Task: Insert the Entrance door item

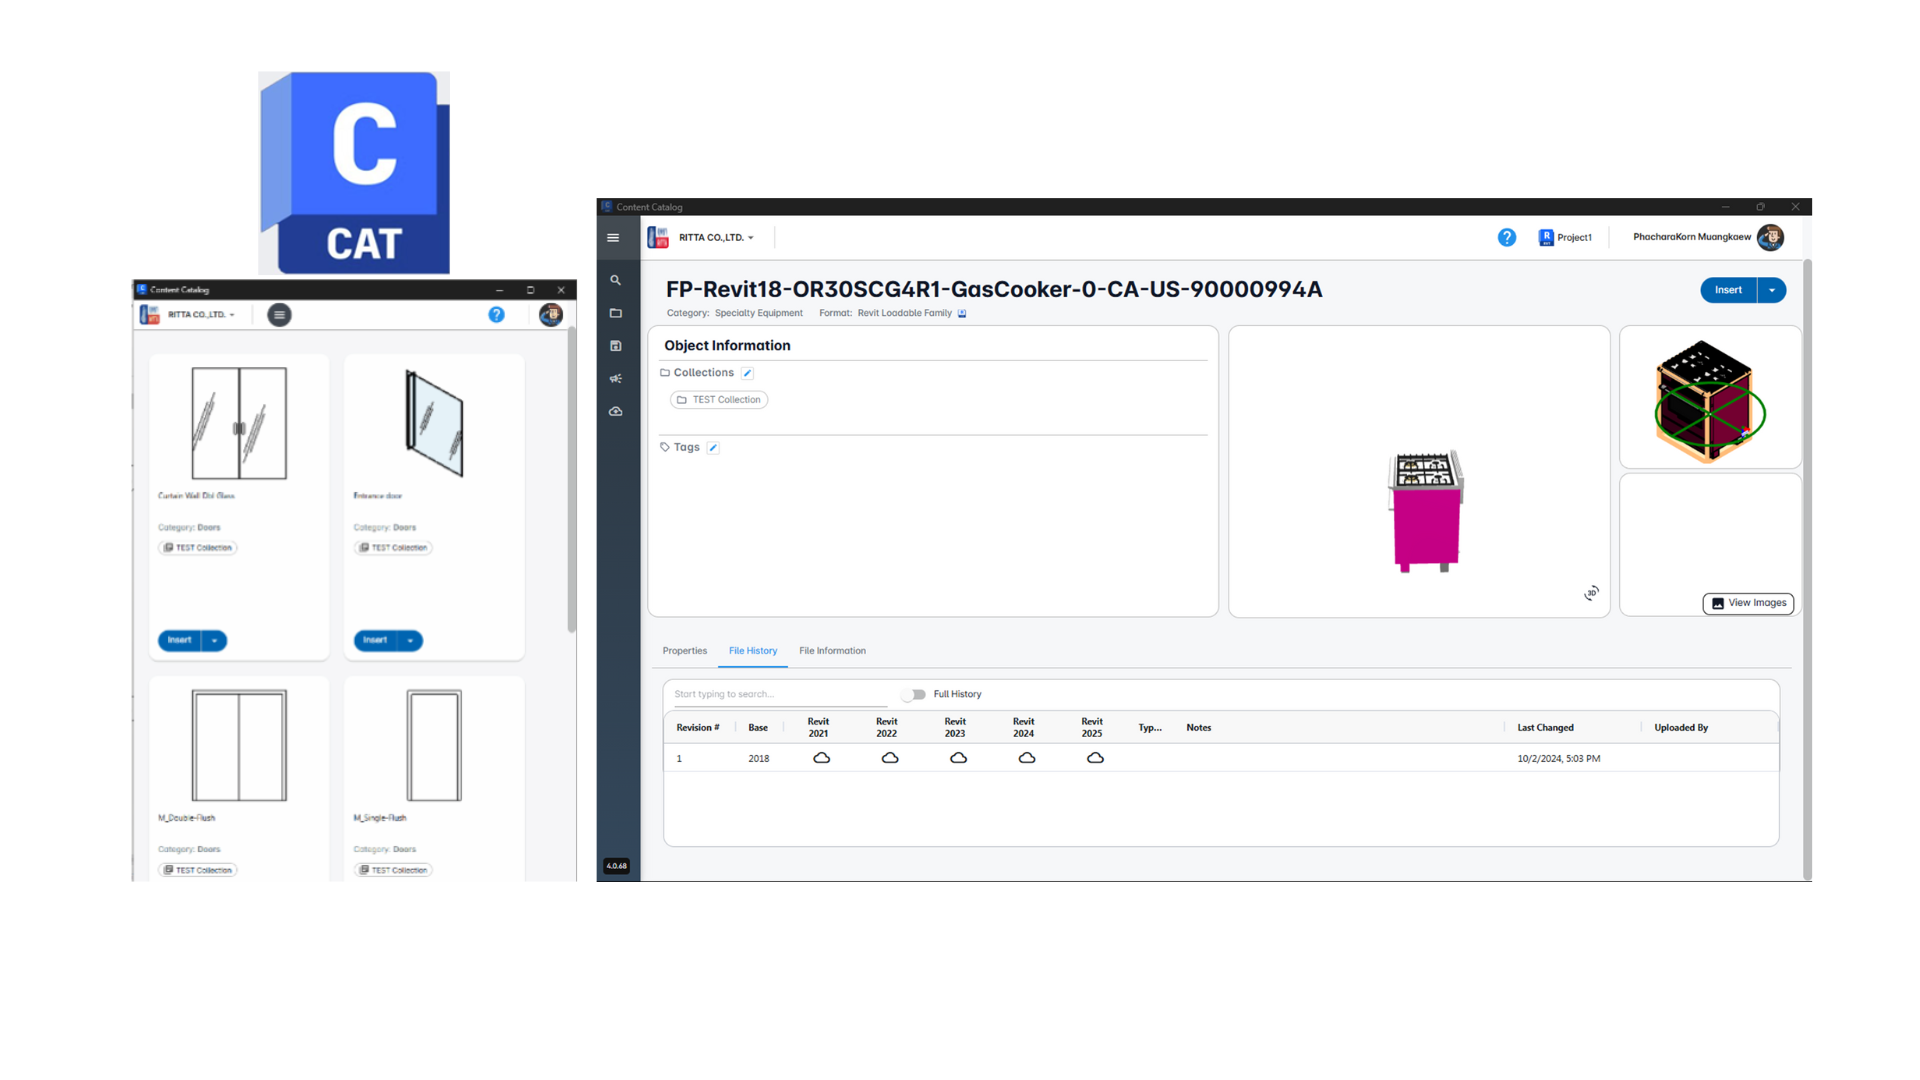Action: (x=376, y=641)
